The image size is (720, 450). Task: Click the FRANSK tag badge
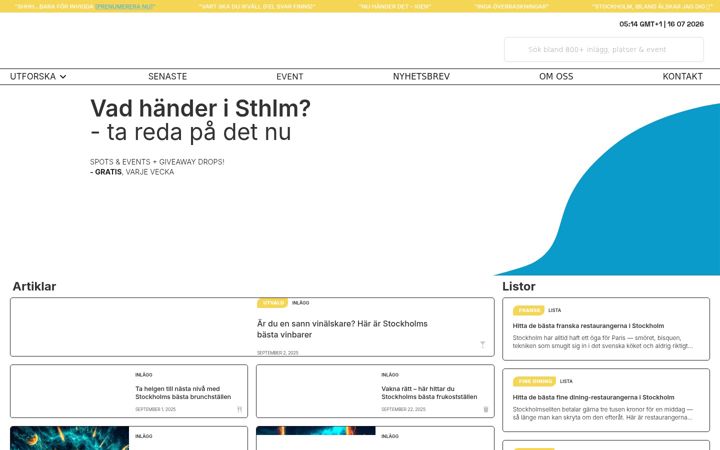529,310
